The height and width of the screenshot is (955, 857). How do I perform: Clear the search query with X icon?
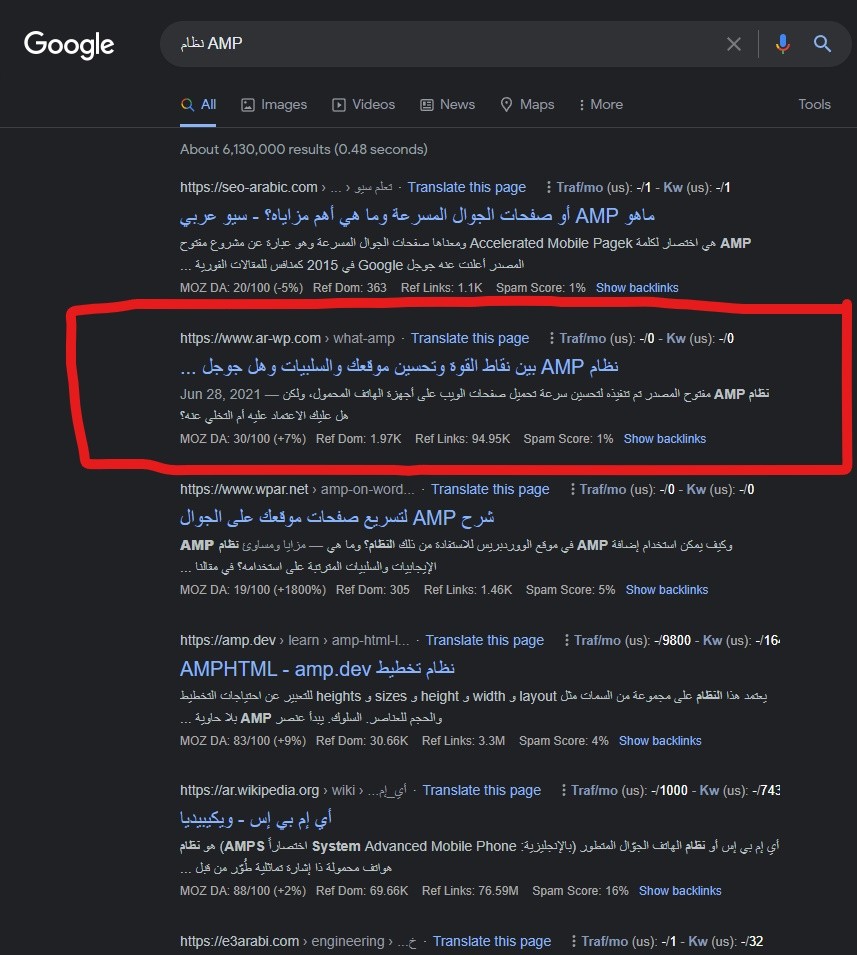click(733, 44)
